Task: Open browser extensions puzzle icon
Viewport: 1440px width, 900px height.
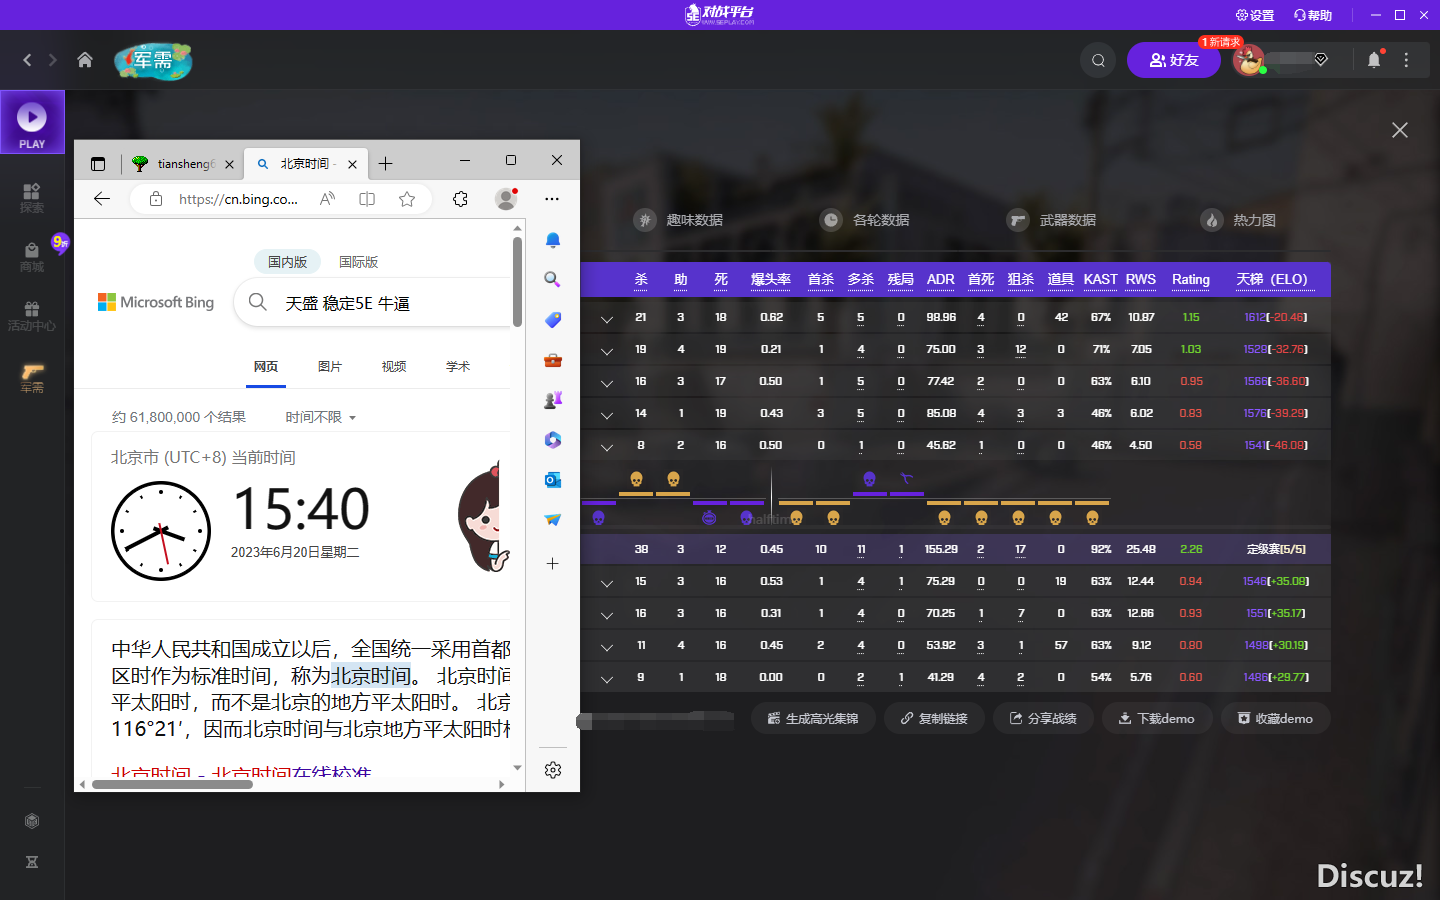Action: (460, 199)
